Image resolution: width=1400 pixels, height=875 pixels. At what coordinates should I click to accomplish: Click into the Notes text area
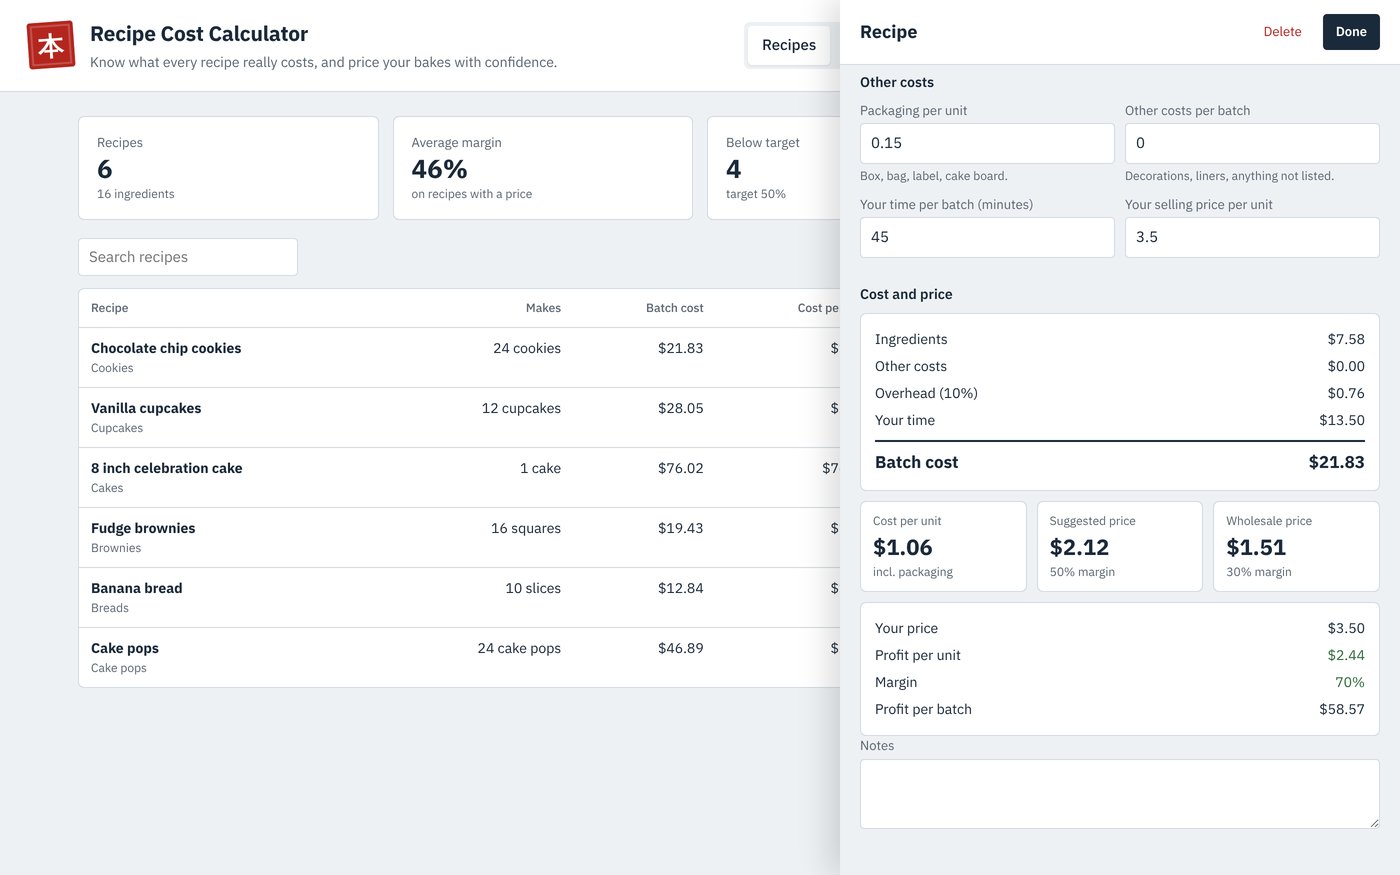(1120, 794)
